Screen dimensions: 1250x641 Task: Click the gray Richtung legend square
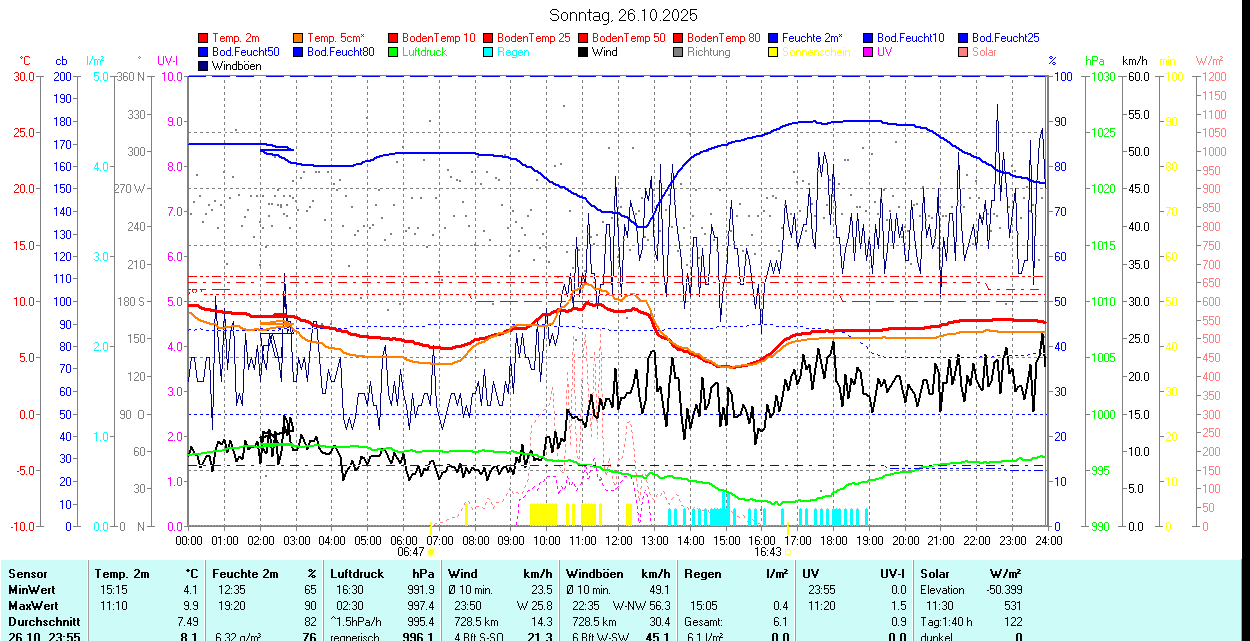click(x=679, y=52)
